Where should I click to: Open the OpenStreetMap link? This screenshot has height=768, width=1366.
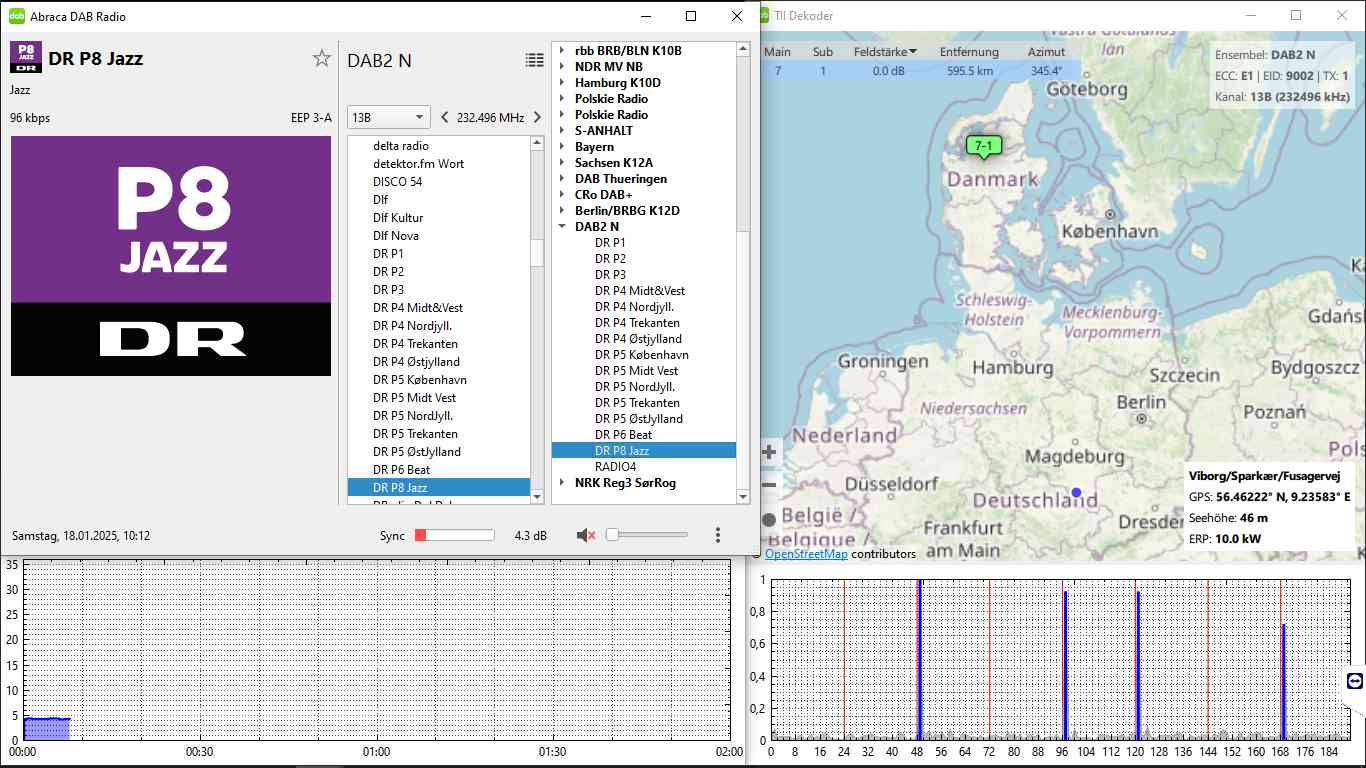[x=805, y=553]
